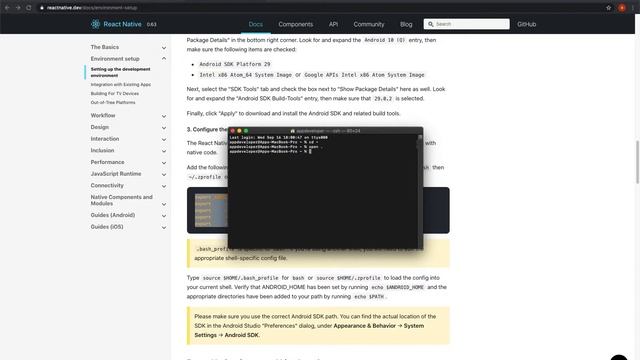Open Out-of-Tree Platforms page

pyautogui.click(x=113, y=102)
